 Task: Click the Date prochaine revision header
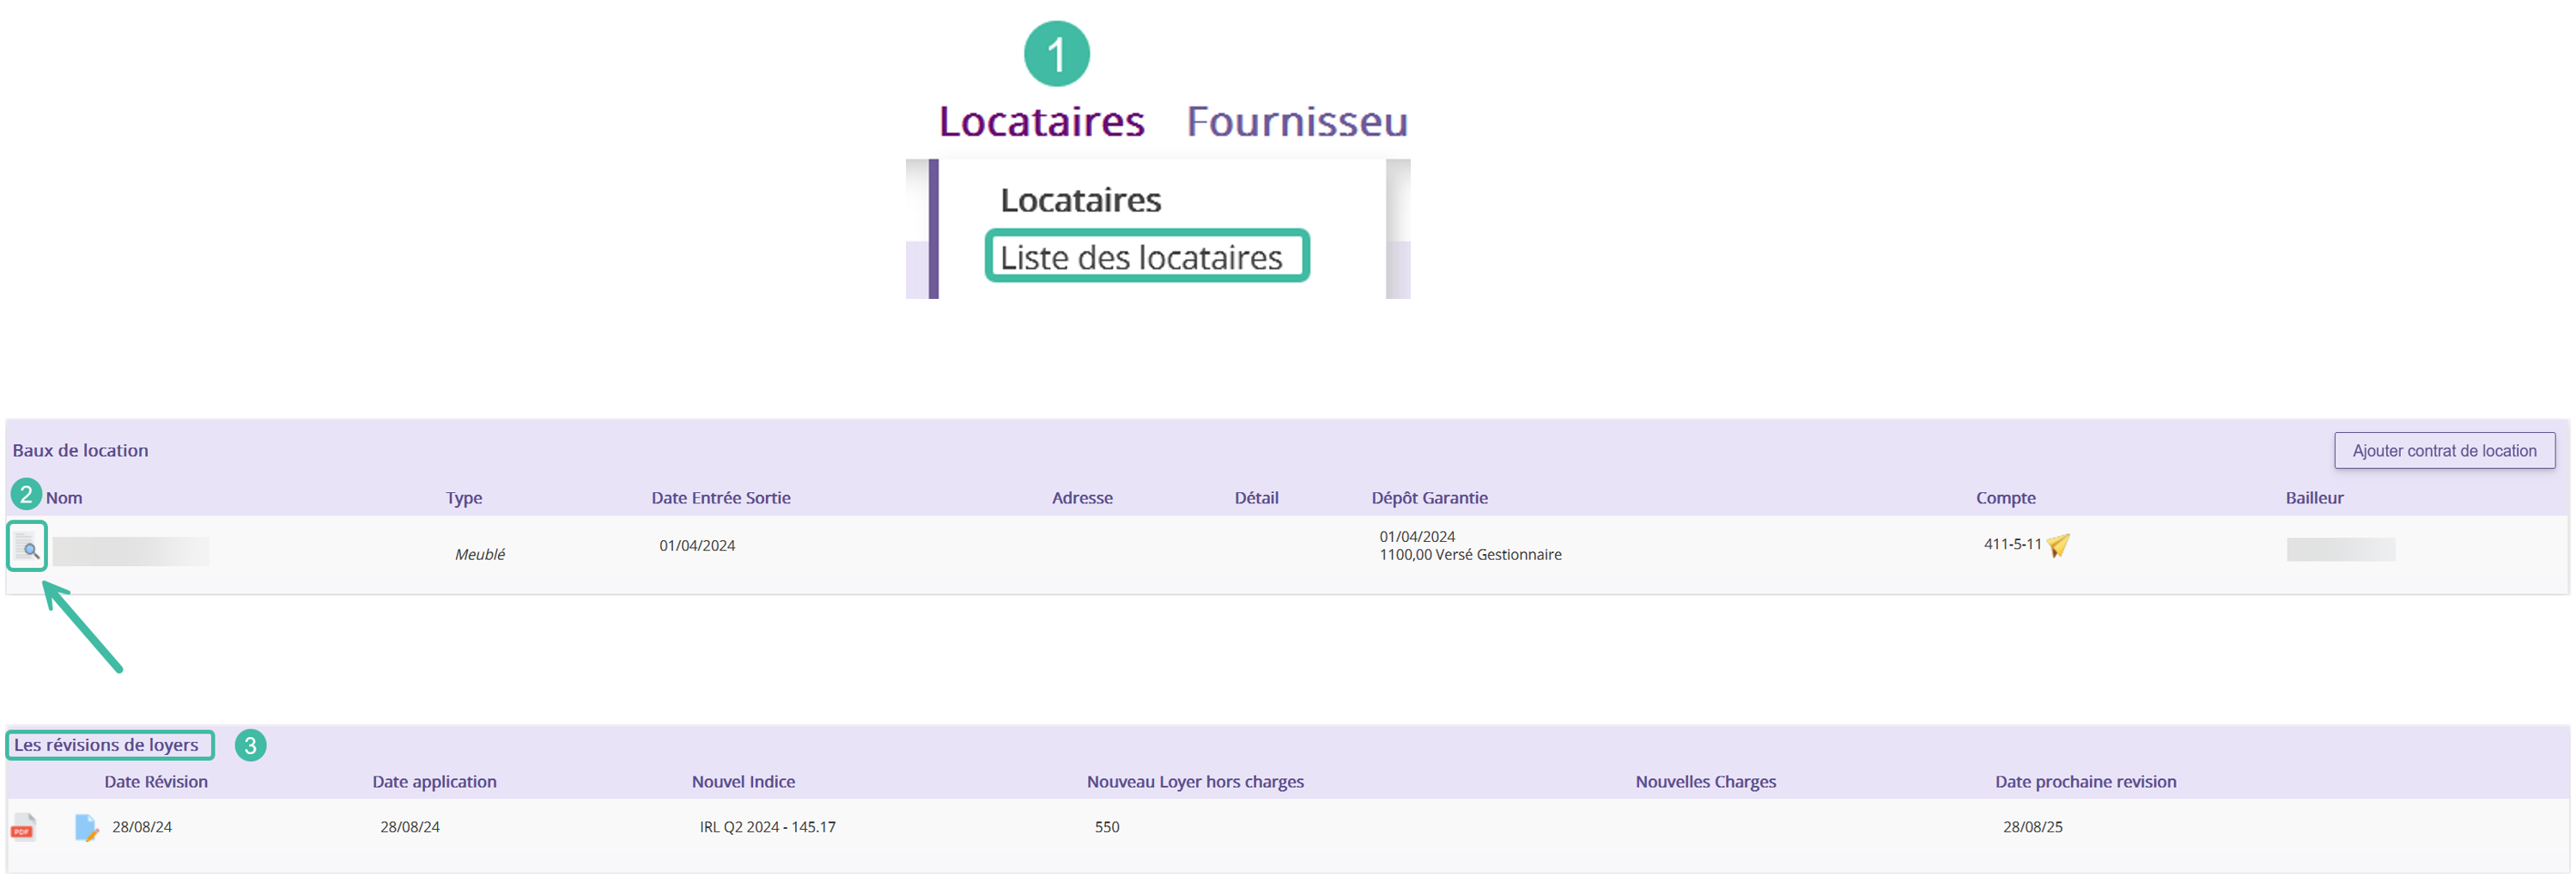point(2085,782)
